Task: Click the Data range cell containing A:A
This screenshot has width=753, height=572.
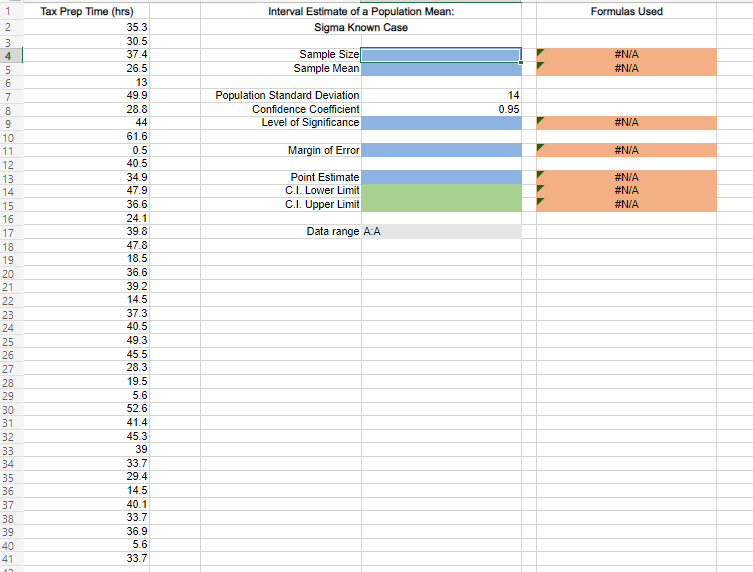Action: [441, 231]
